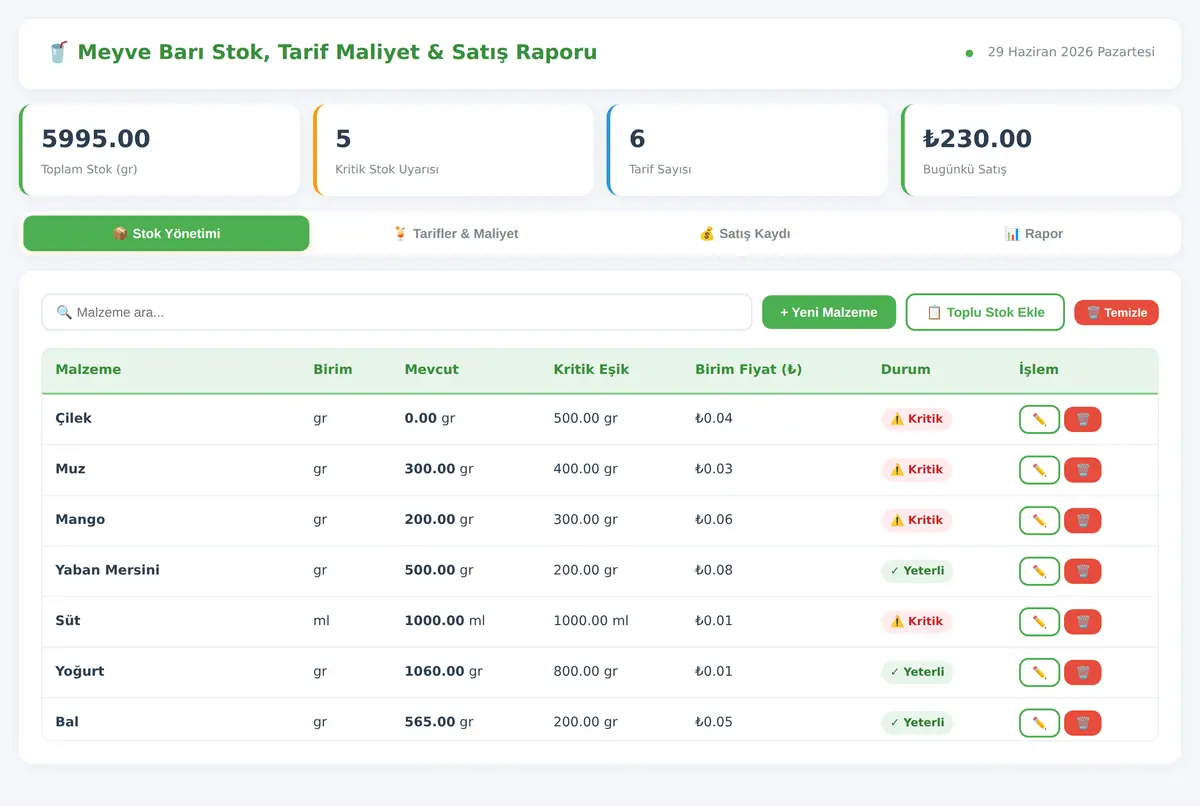The image size is (1200, 806).
Task: Delete the Muz ingredient row
Action: 1083,470
